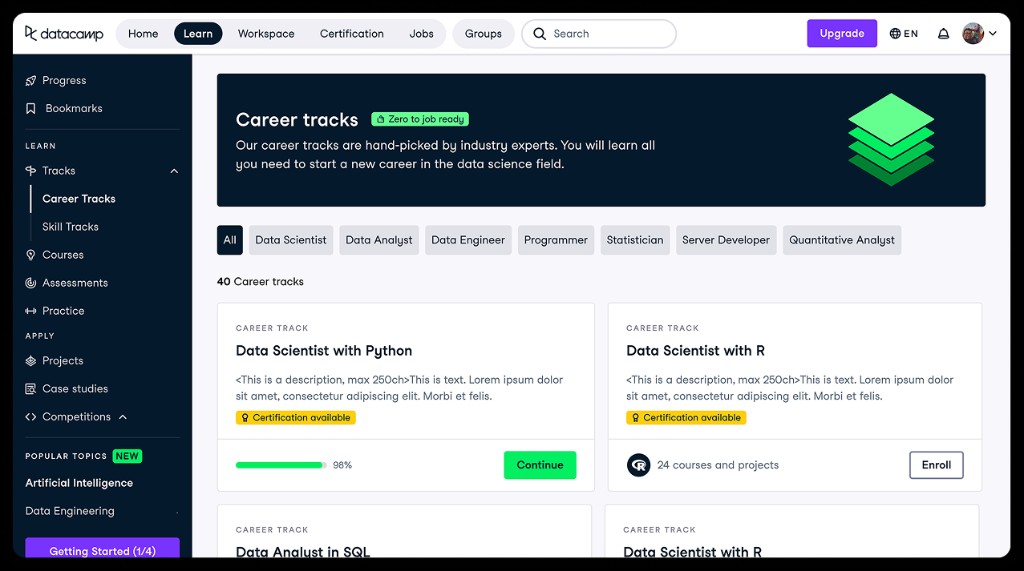Click the green Continue button

(x=540, y=465)
